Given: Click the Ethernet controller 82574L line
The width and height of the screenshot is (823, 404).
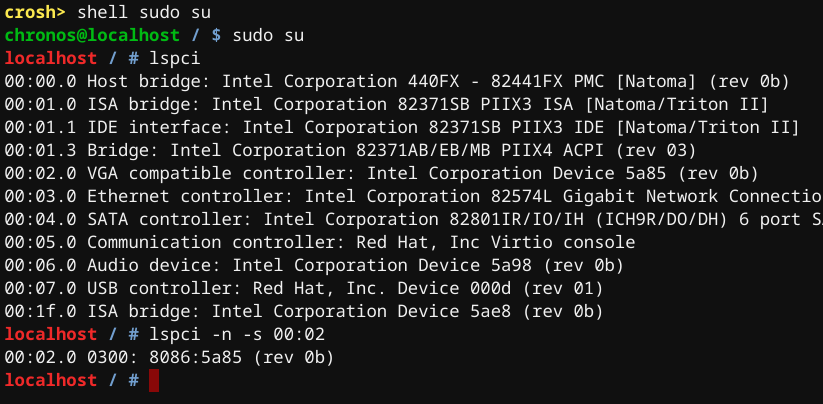Looking at the screenshot, I should click(x=414, y=196).
